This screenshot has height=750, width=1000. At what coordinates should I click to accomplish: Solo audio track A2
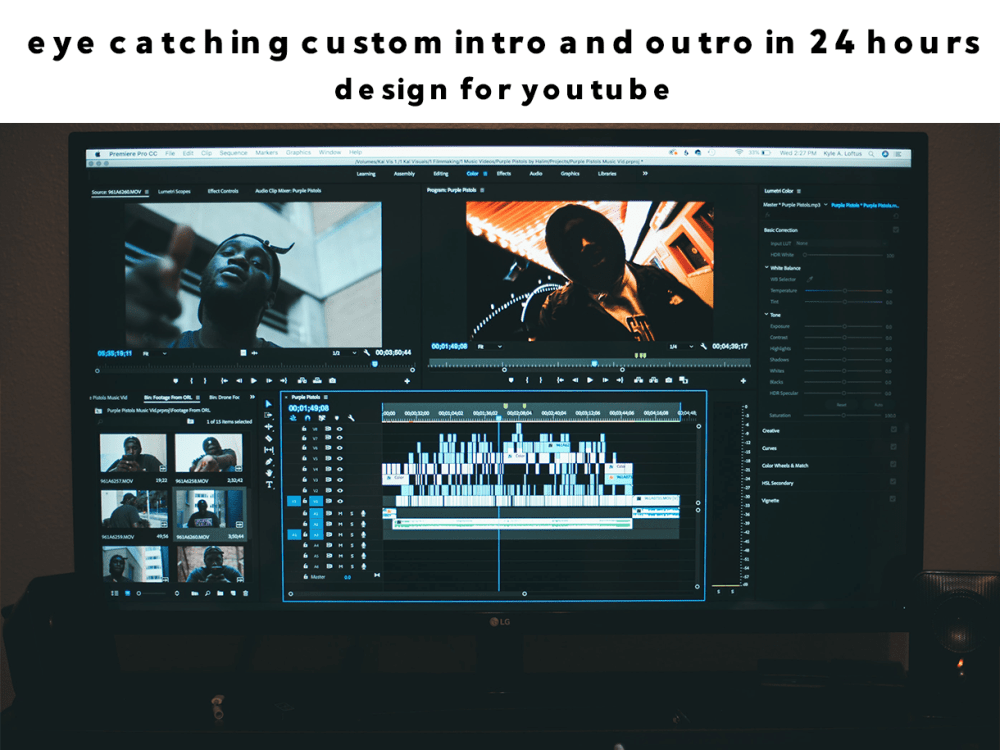point(351,524)
